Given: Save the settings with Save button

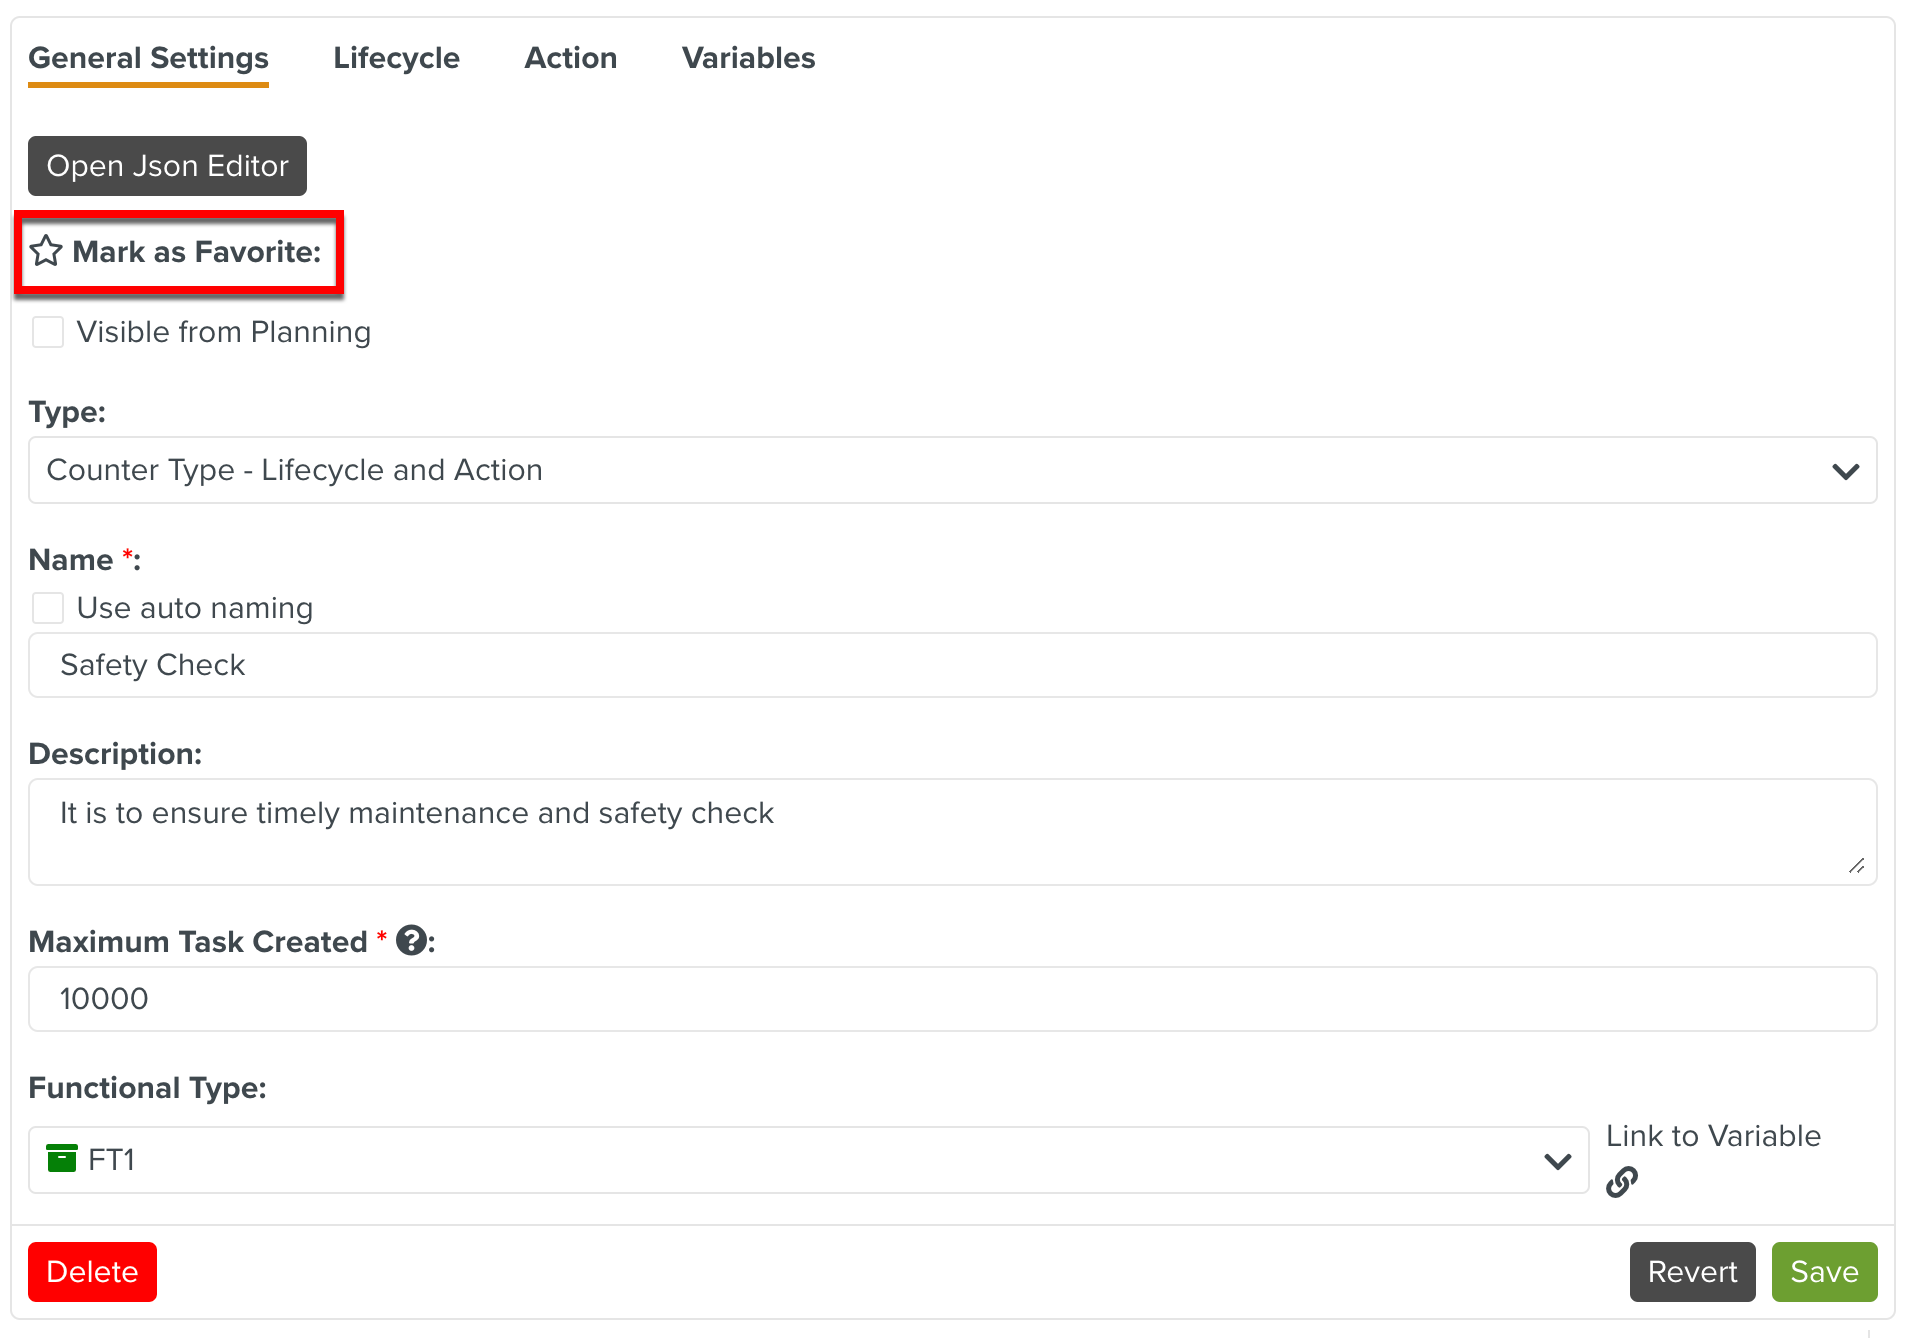Looking at the screenshot, I should tap(1824, 1272).
